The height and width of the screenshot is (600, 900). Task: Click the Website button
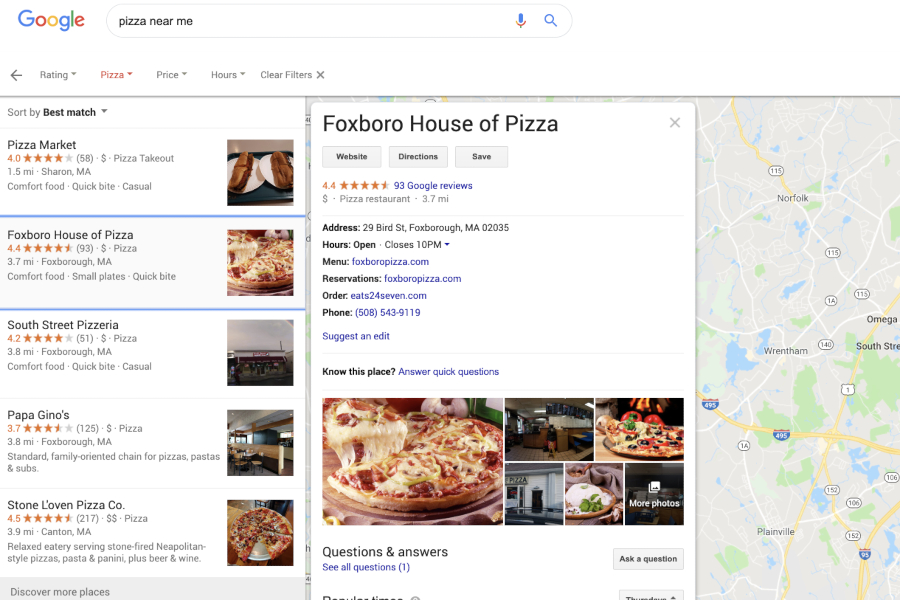pyautogui.click(x=352, y=157)
